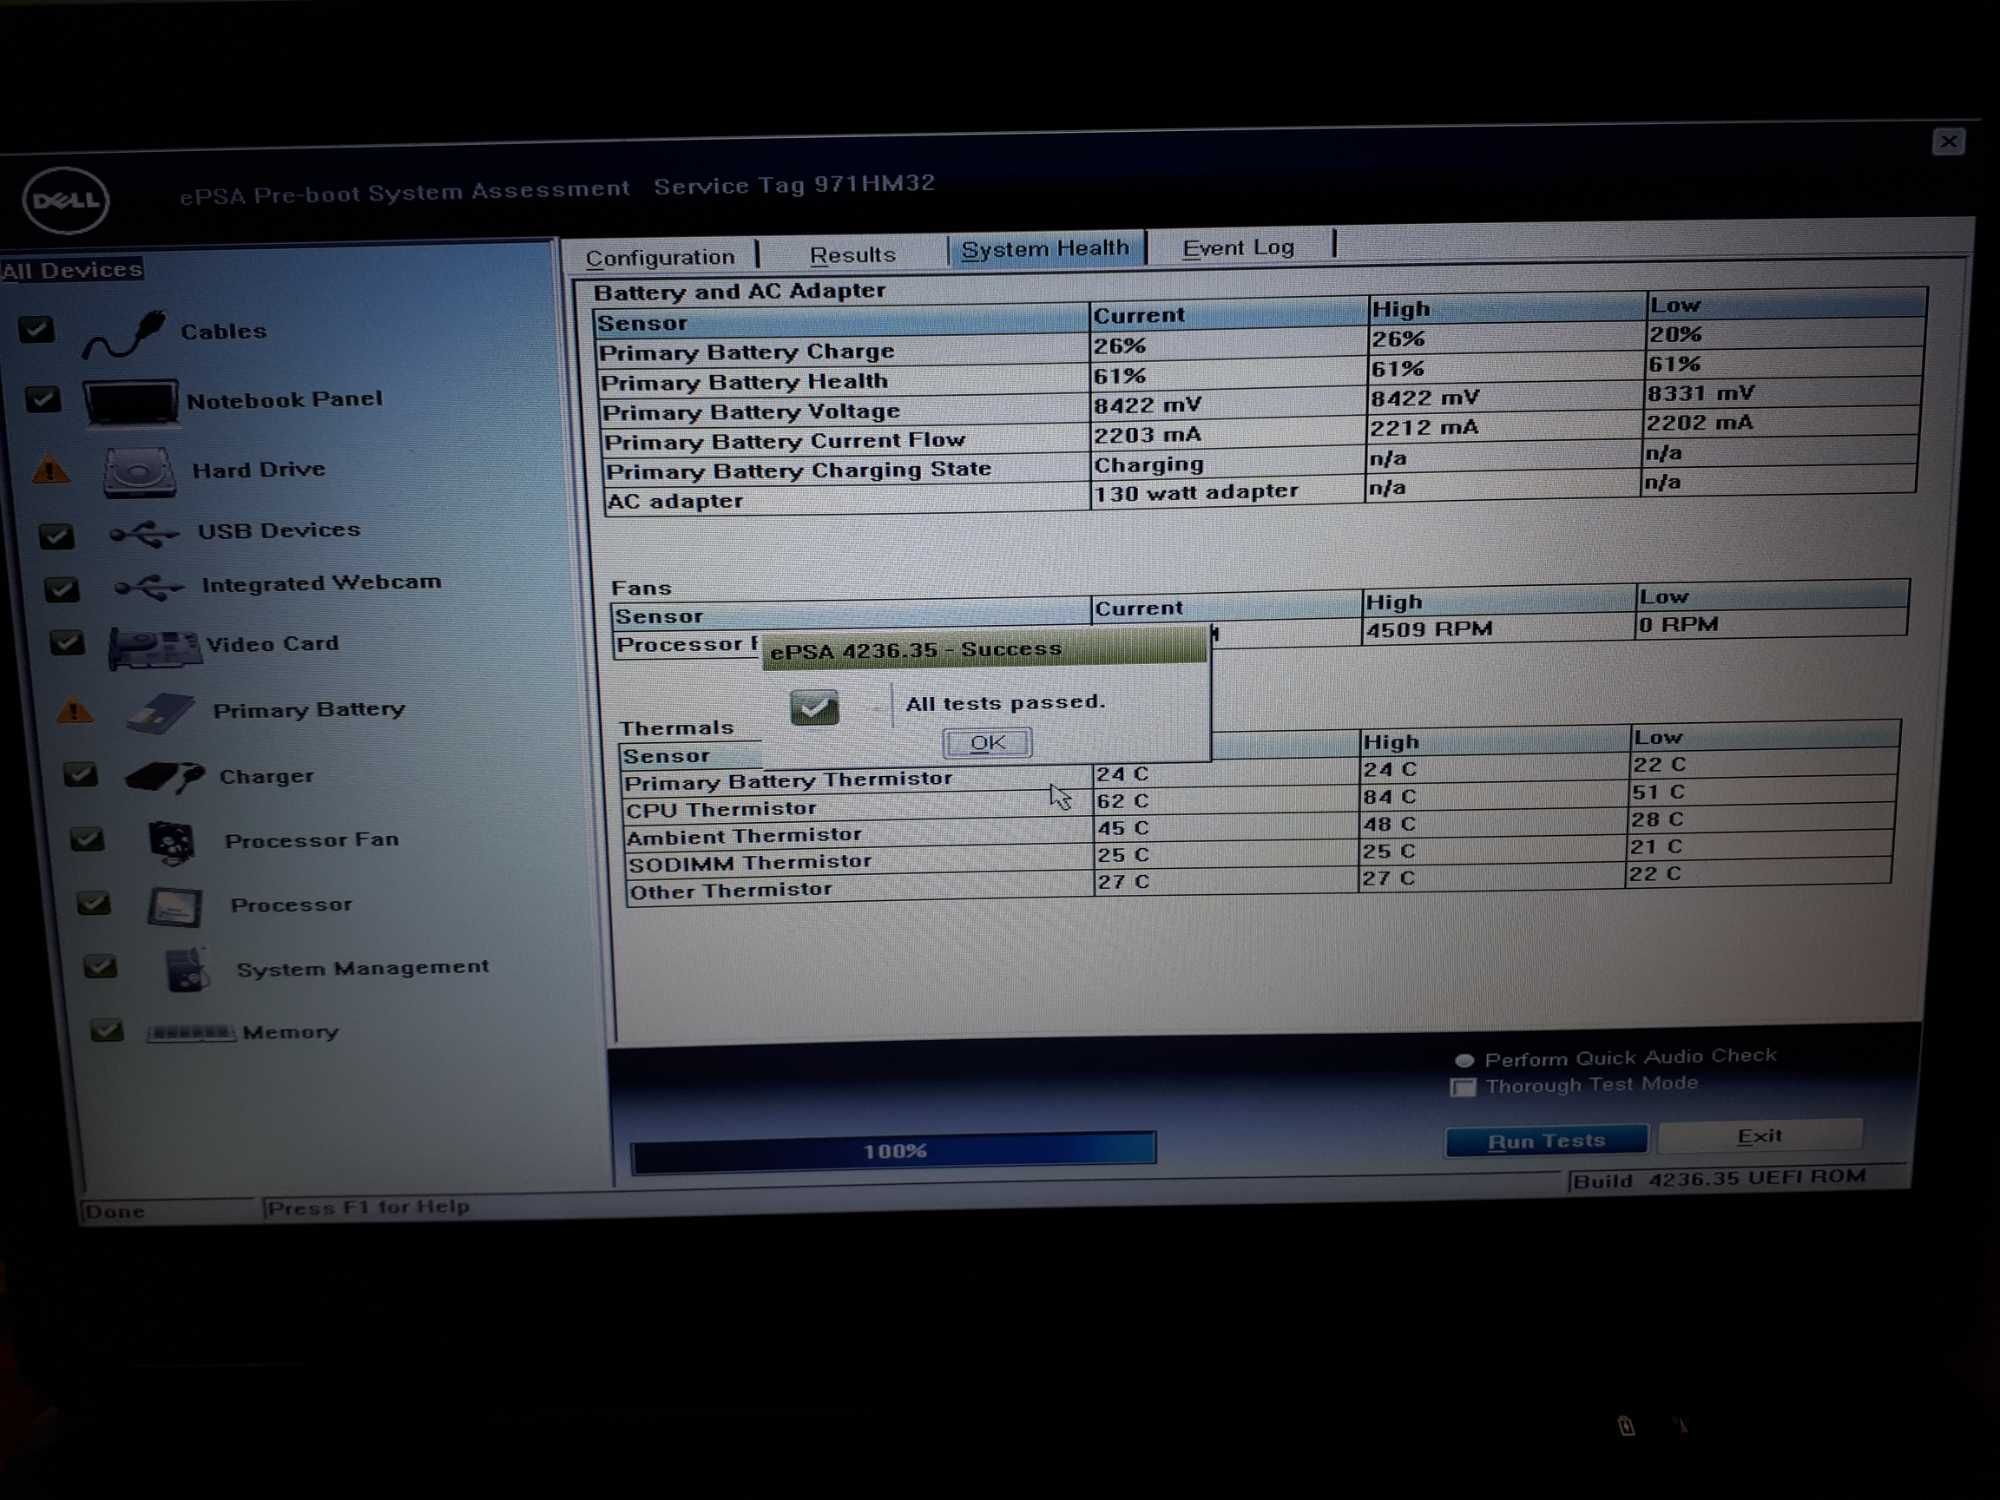The width and height of the screenshot is (2000, 1500).
Task: Click OK in the Success dialog
Action: point(987,742)
